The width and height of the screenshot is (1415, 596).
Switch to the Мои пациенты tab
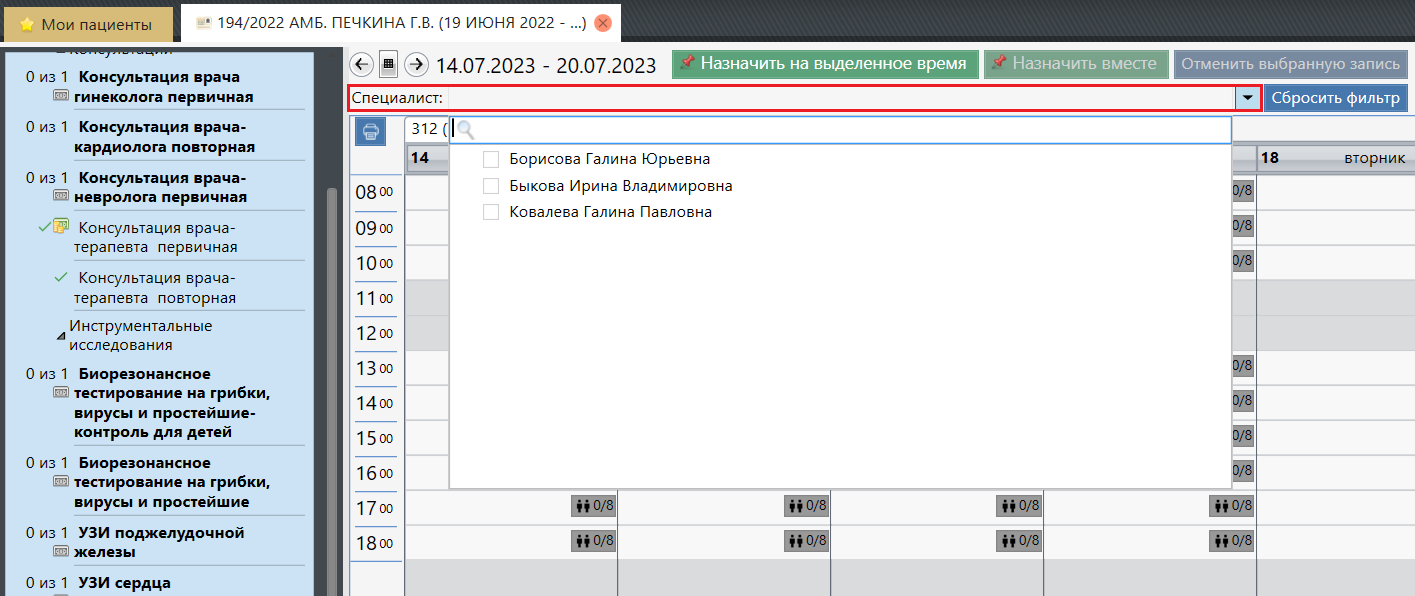[86, 24]
